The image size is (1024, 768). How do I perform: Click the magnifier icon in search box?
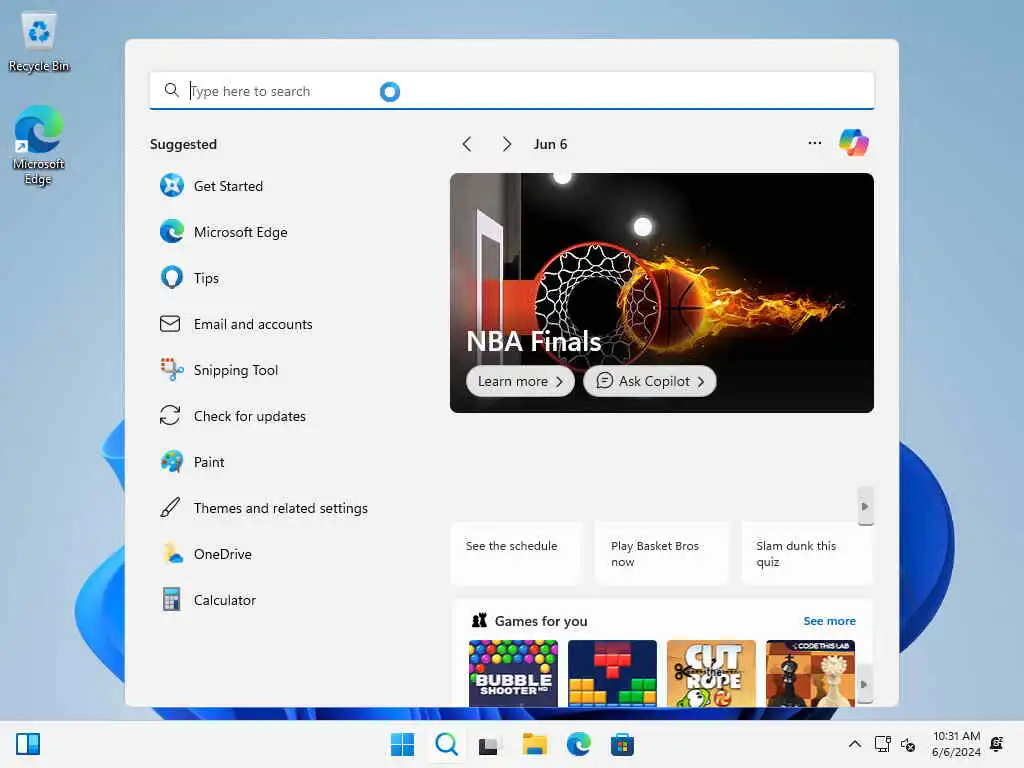(171, 90)
